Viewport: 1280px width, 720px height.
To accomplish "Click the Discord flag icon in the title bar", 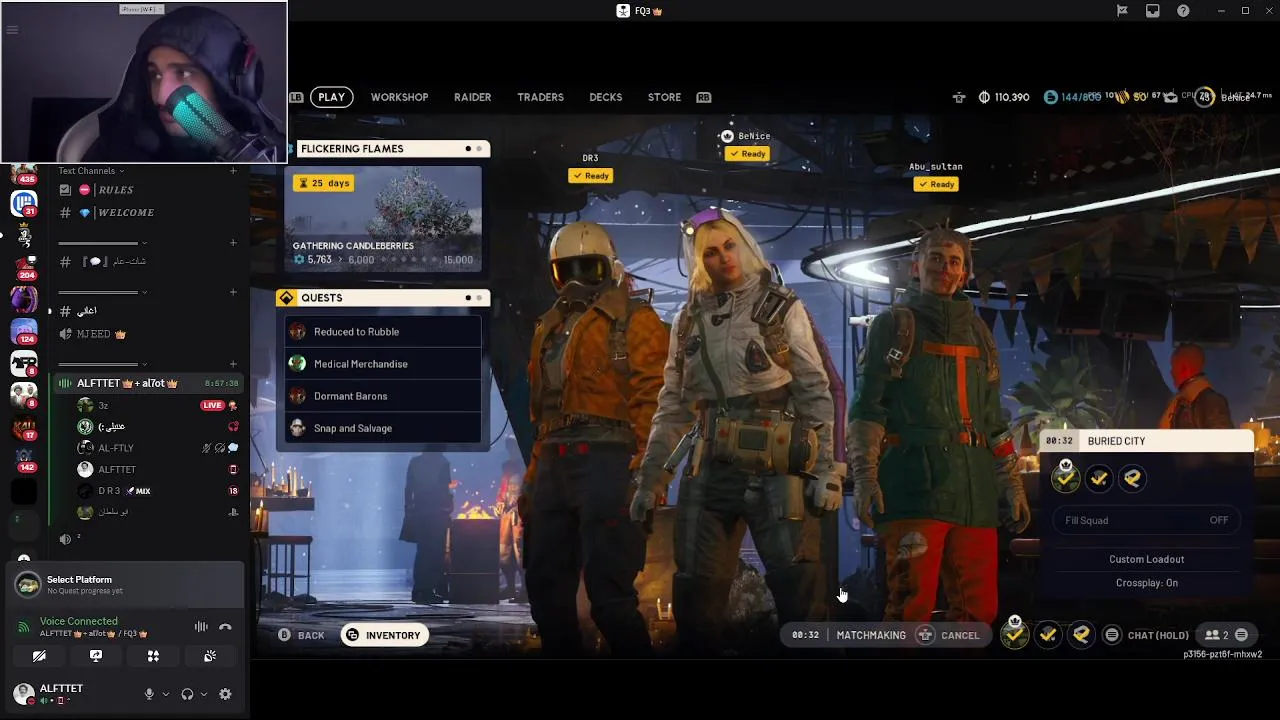I will (x=1122, y=11).
